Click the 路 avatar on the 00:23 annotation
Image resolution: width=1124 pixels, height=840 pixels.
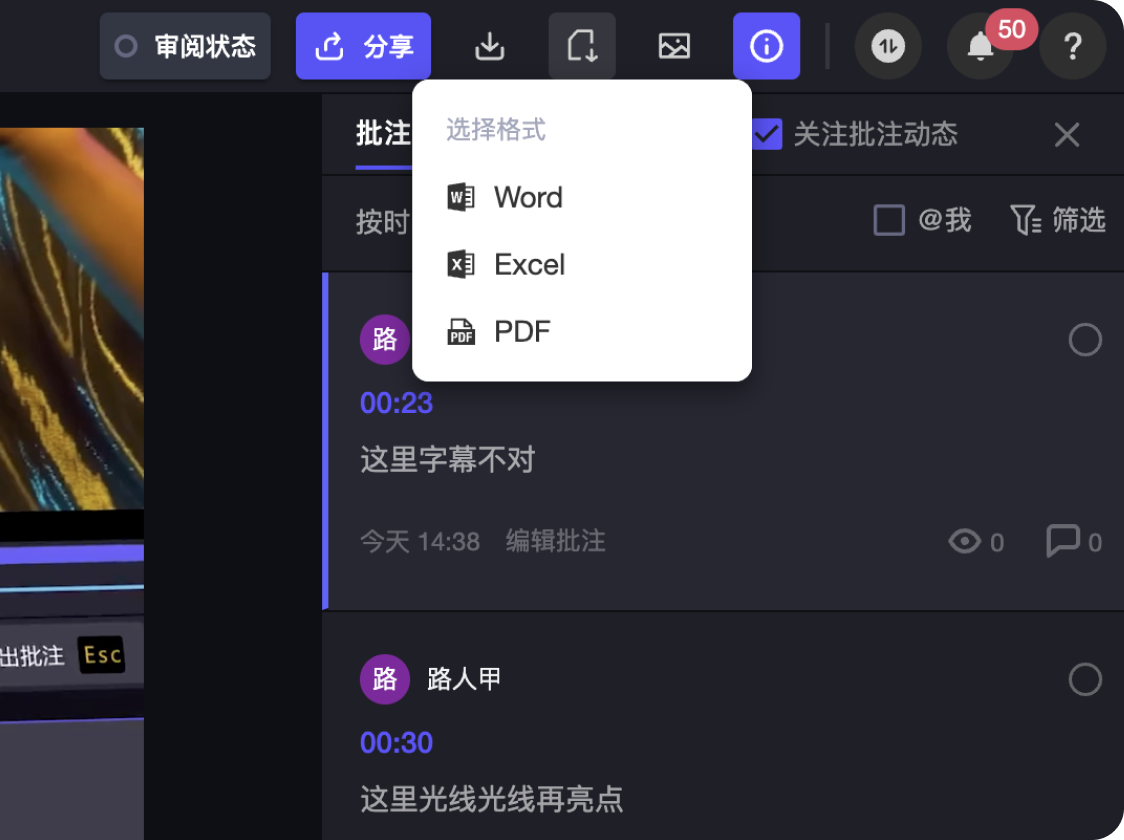pyautogui.click(x=385, y=339)
